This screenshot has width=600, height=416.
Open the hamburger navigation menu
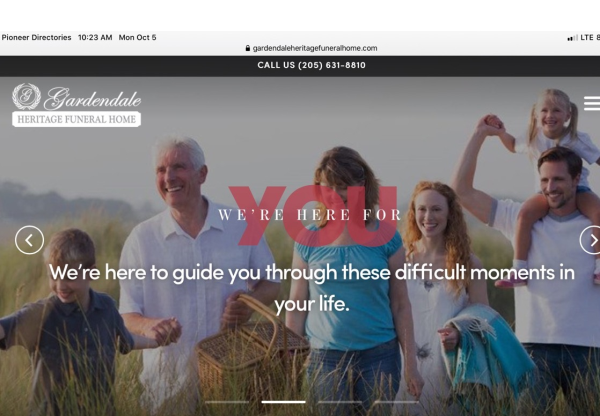coord(592,103)
